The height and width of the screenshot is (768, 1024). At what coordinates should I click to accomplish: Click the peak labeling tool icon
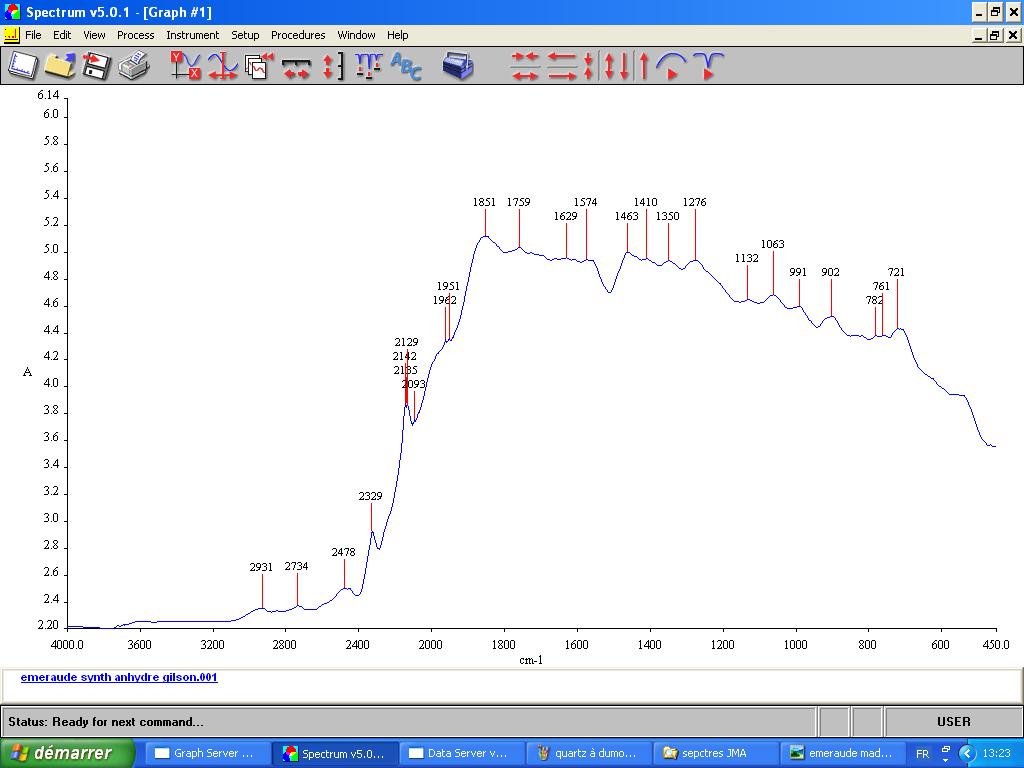coord(368,66)
